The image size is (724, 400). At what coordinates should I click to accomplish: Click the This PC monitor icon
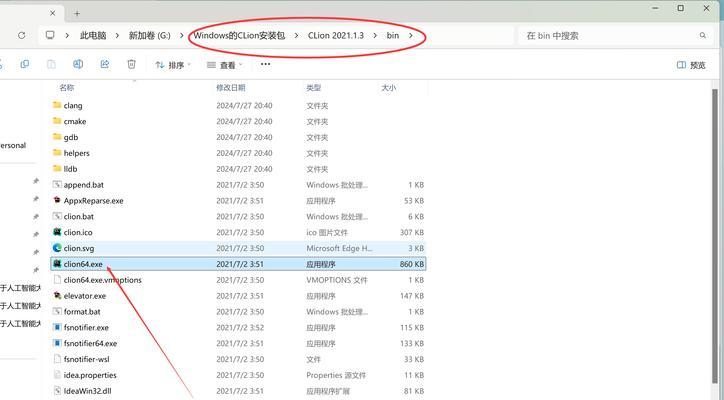(x=50, y=35)
